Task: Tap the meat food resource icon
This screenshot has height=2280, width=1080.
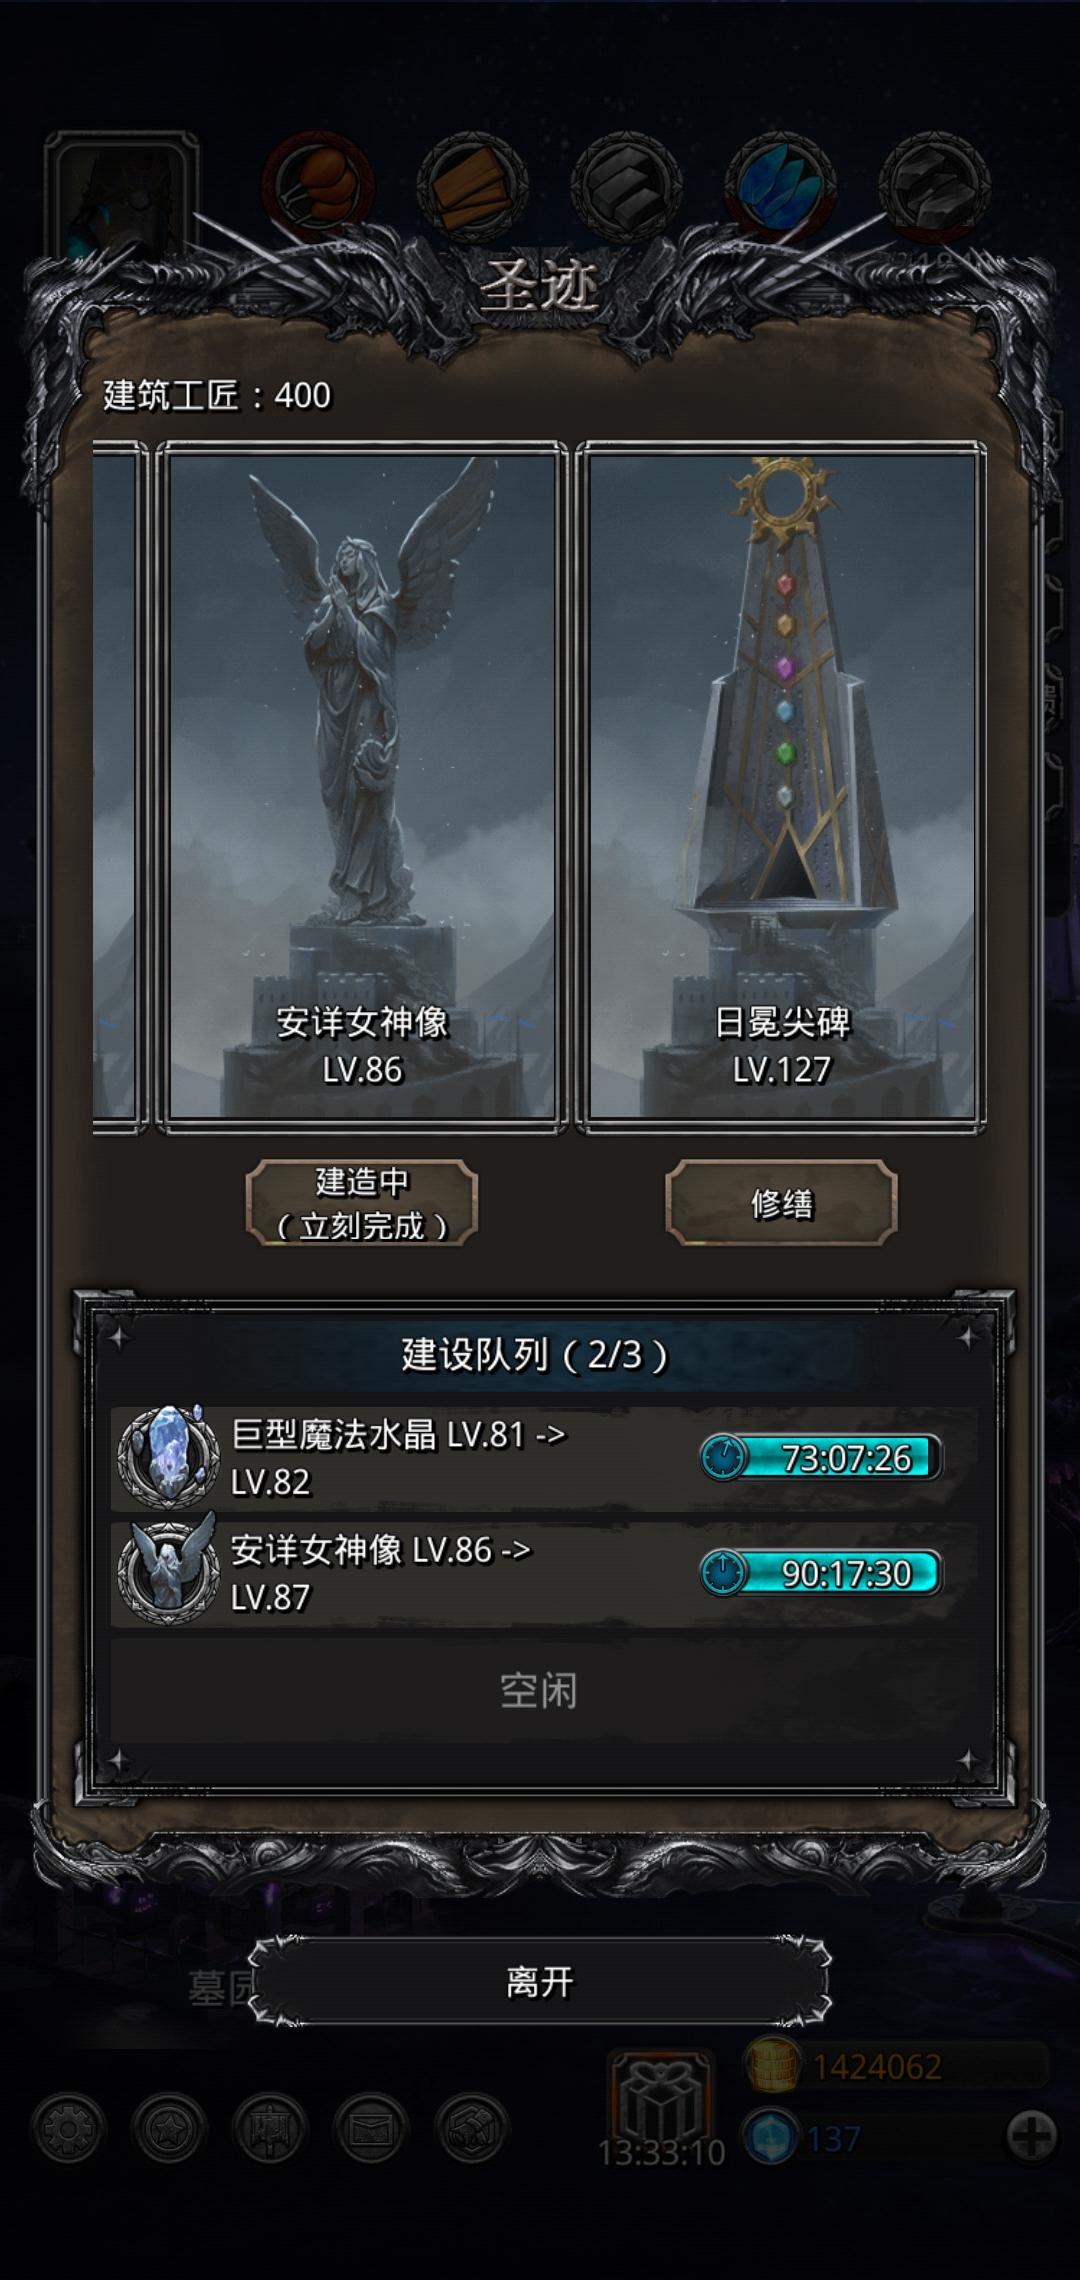Action: pyautogui.click(x=318, y=186)
